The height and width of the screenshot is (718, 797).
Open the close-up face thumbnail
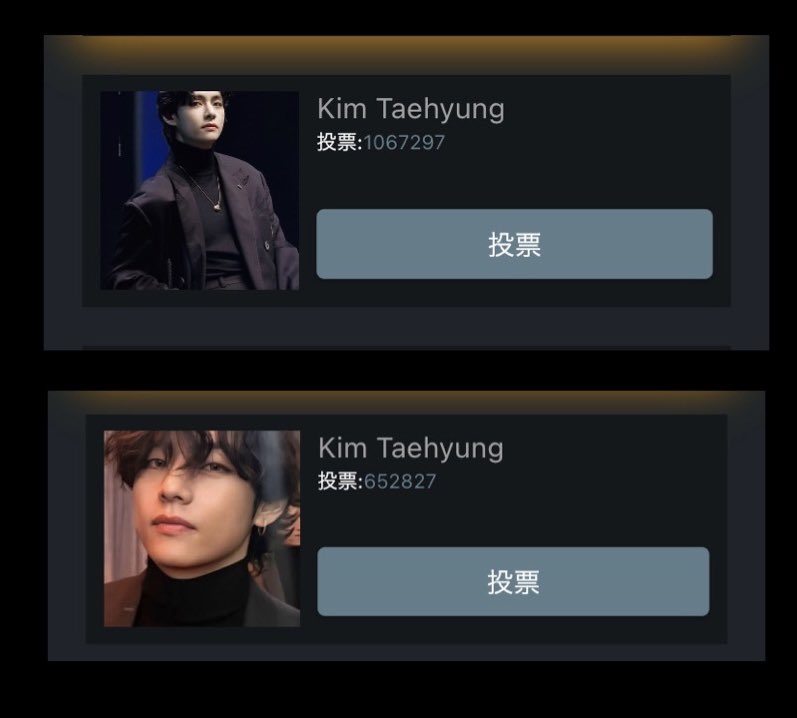coord(202,528)
